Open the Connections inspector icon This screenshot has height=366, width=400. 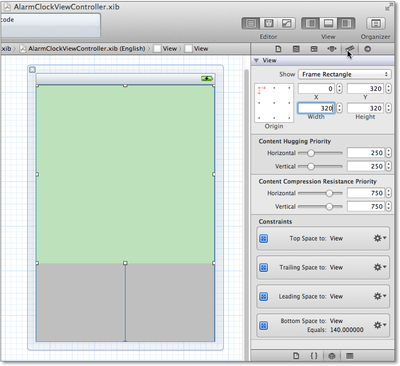point(367,49)
